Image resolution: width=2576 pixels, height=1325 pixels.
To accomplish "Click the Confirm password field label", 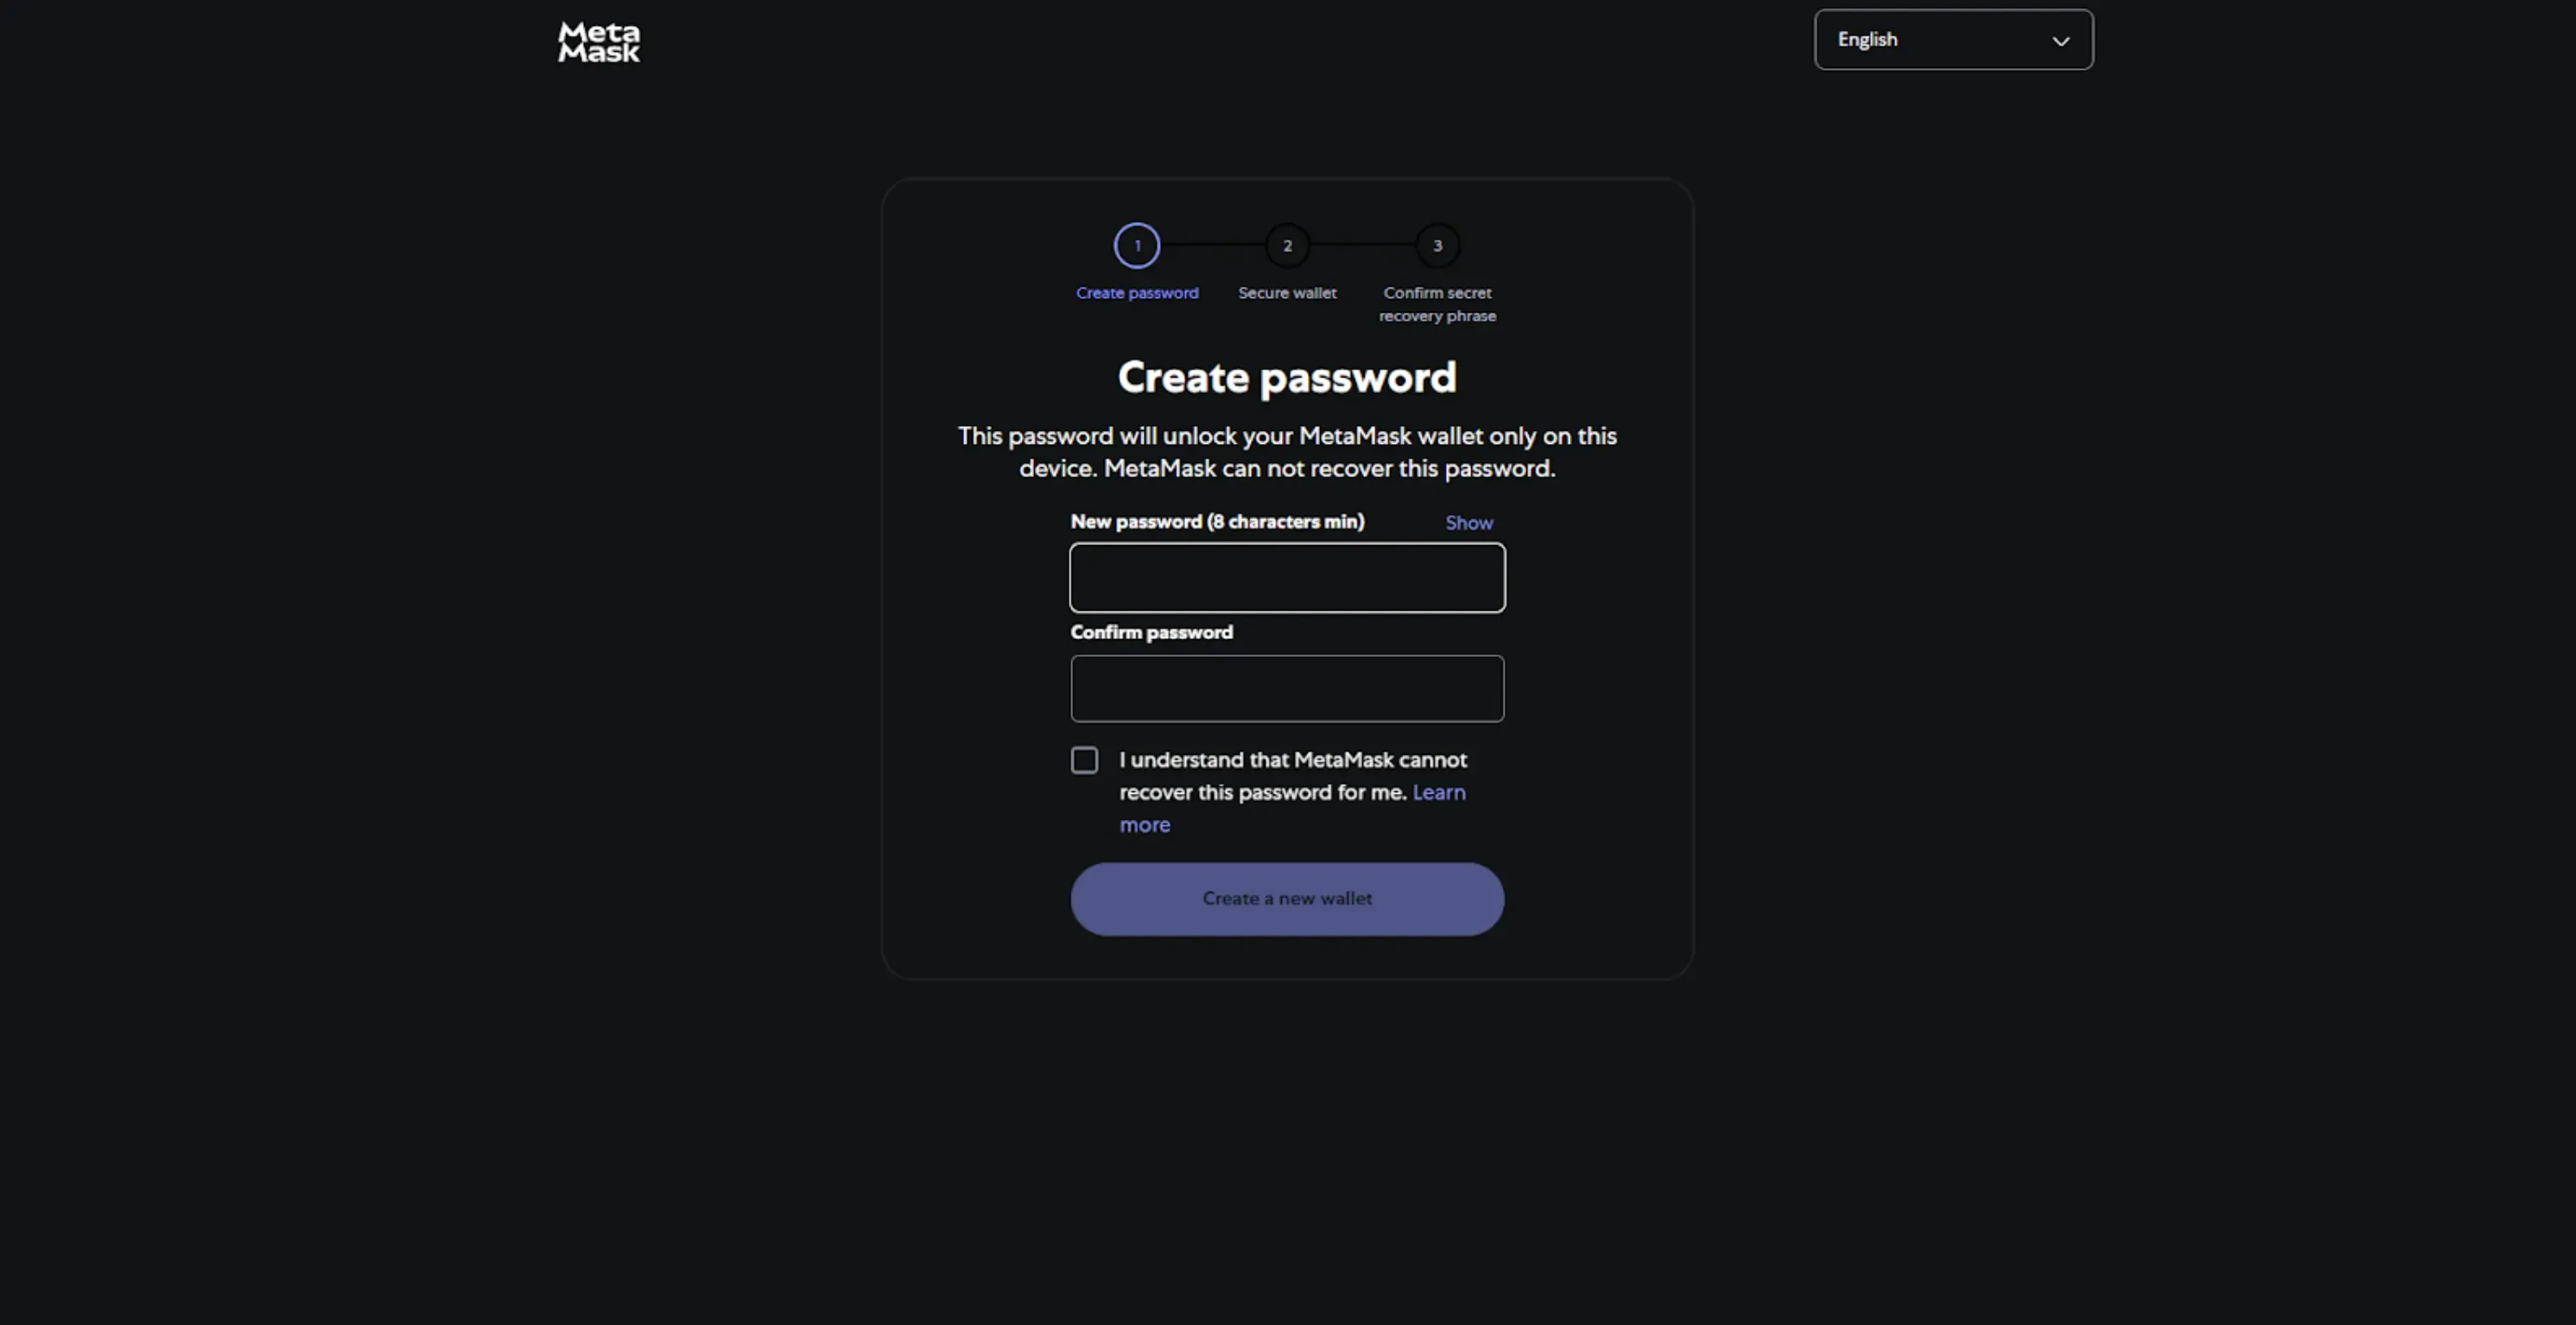I will point(1151,632).
